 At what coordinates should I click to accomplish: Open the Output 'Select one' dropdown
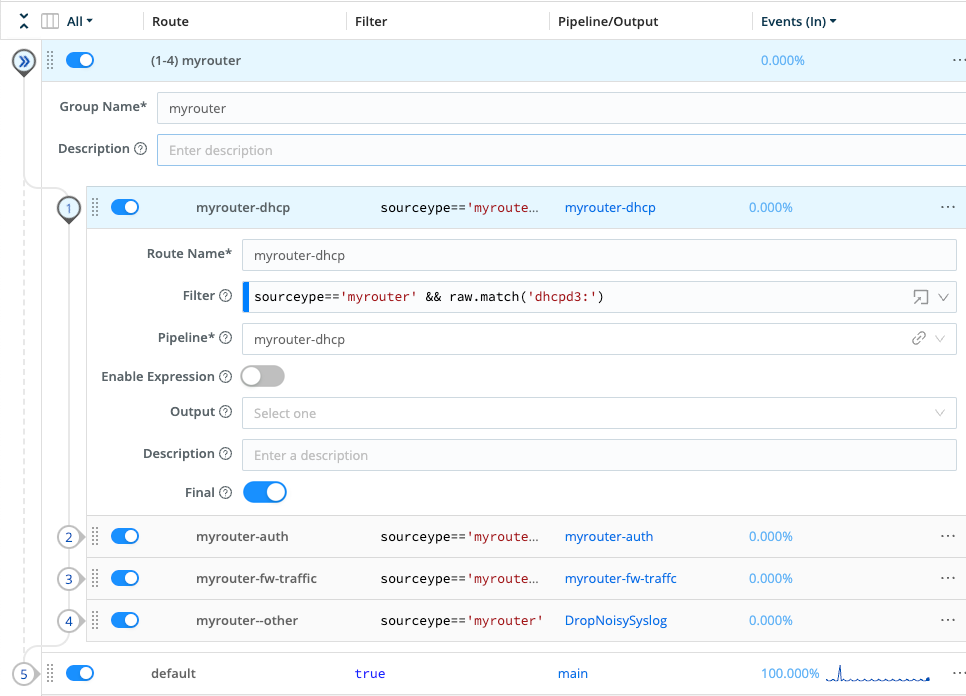pos(598,413)
